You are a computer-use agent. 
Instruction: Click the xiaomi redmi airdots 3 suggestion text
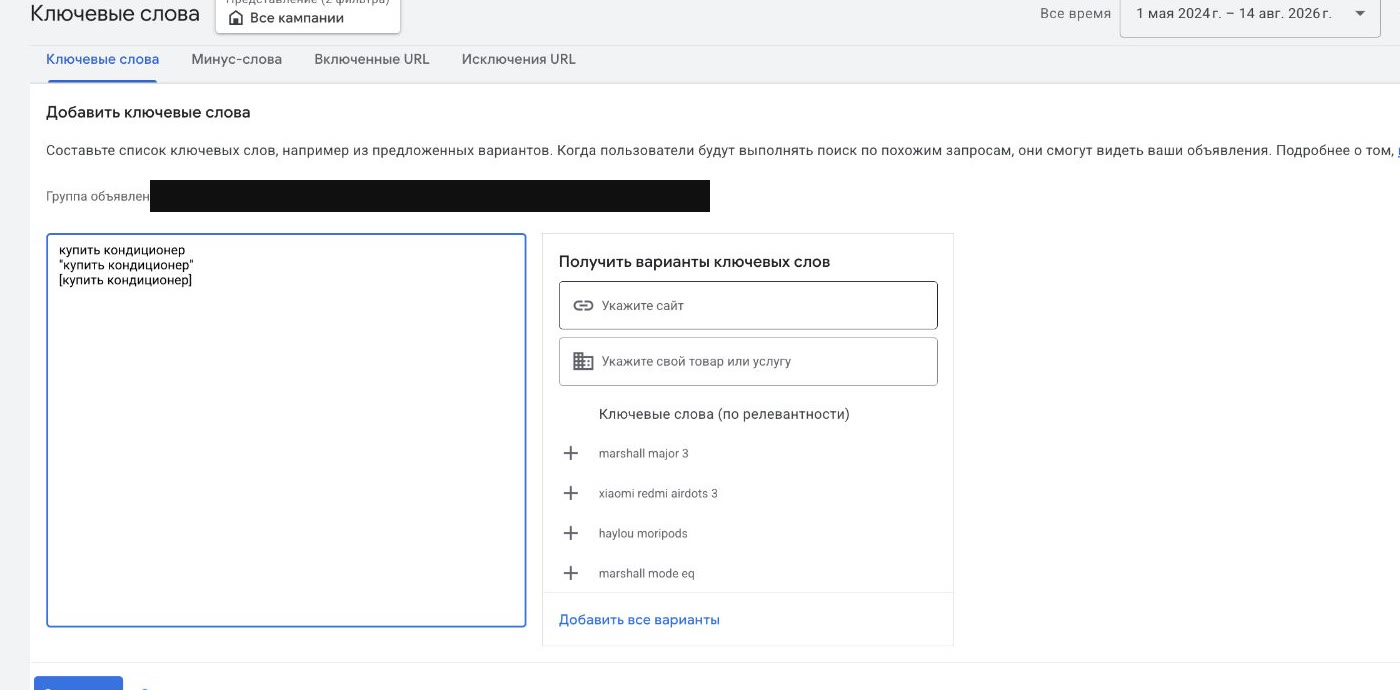658,494
